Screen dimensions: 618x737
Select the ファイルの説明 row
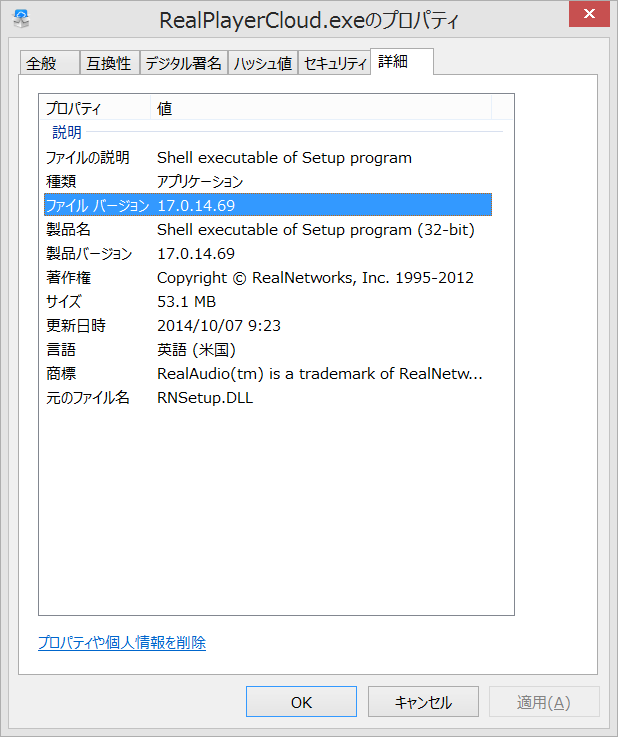pos(268,158)
